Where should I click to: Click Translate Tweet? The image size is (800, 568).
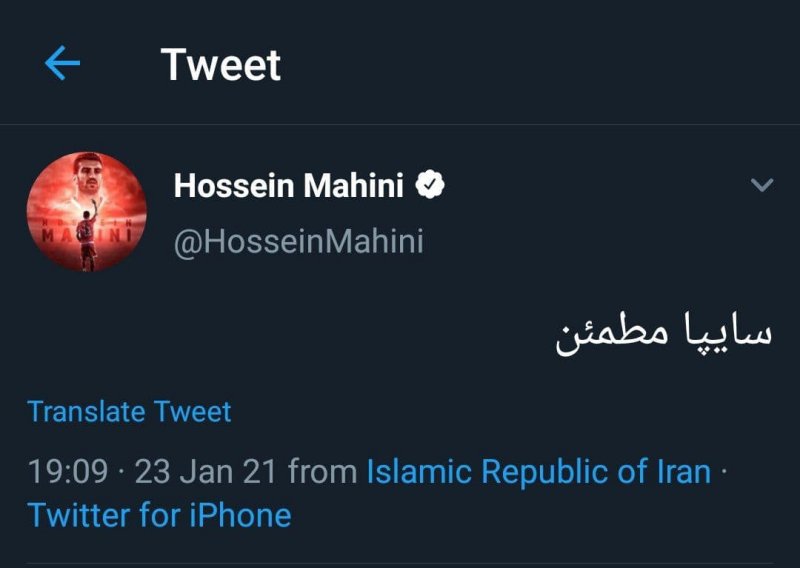(129, 411)
